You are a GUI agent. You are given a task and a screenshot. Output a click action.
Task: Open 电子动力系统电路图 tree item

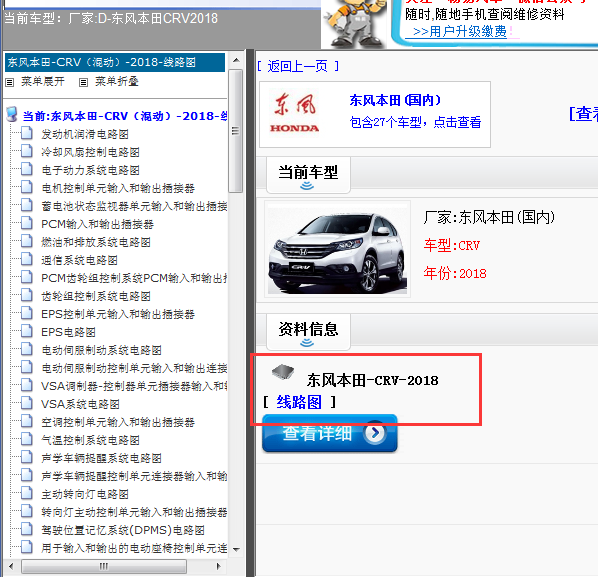click(90, 170)
